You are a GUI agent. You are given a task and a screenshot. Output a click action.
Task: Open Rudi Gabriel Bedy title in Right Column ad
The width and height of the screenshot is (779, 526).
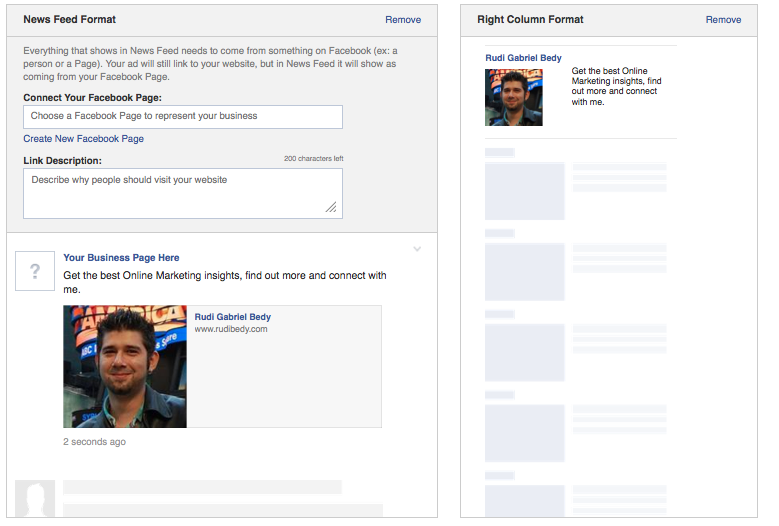pyautogui.click(x=523, y=58)
